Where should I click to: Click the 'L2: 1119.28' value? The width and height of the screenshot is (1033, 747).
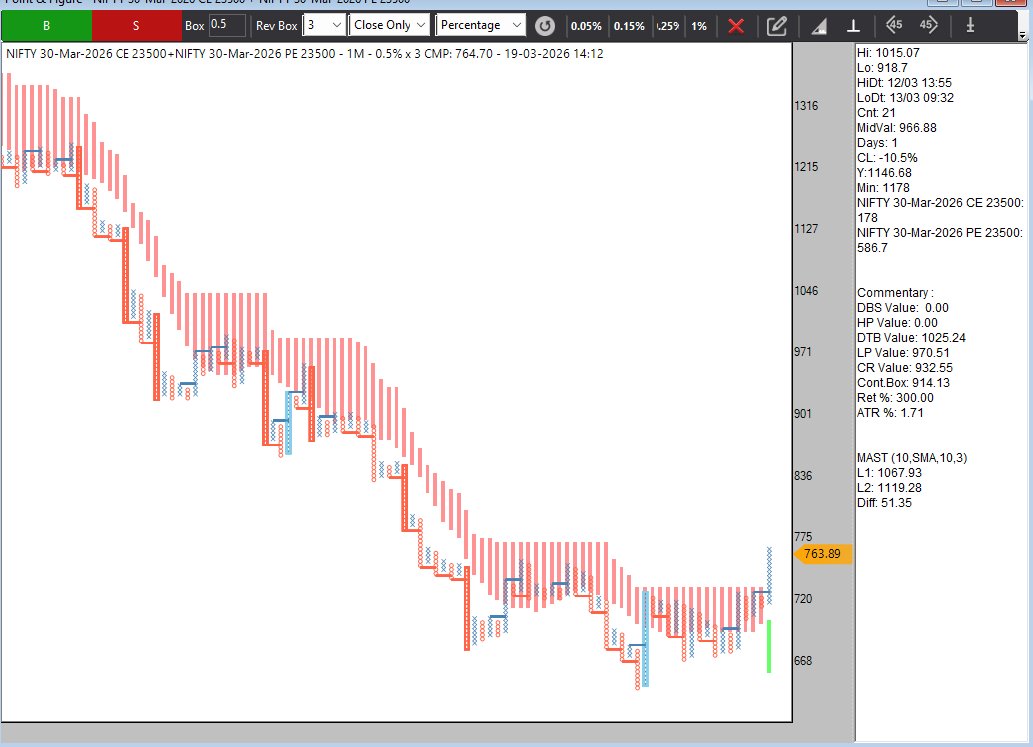click(889, 488)
